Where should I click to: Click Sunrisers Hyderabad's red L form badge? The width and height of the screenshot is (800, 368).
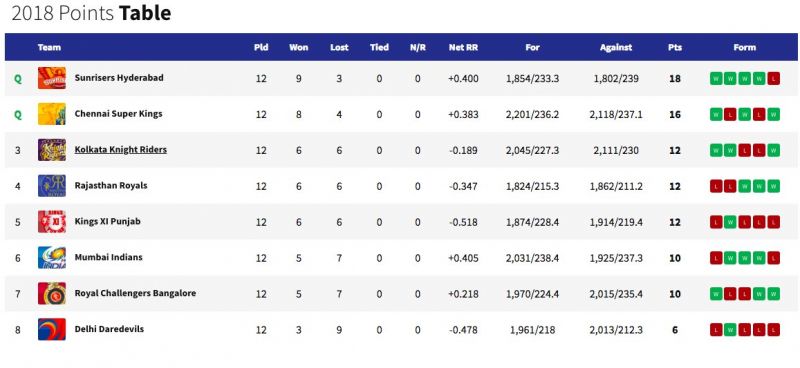pos(773,79)
